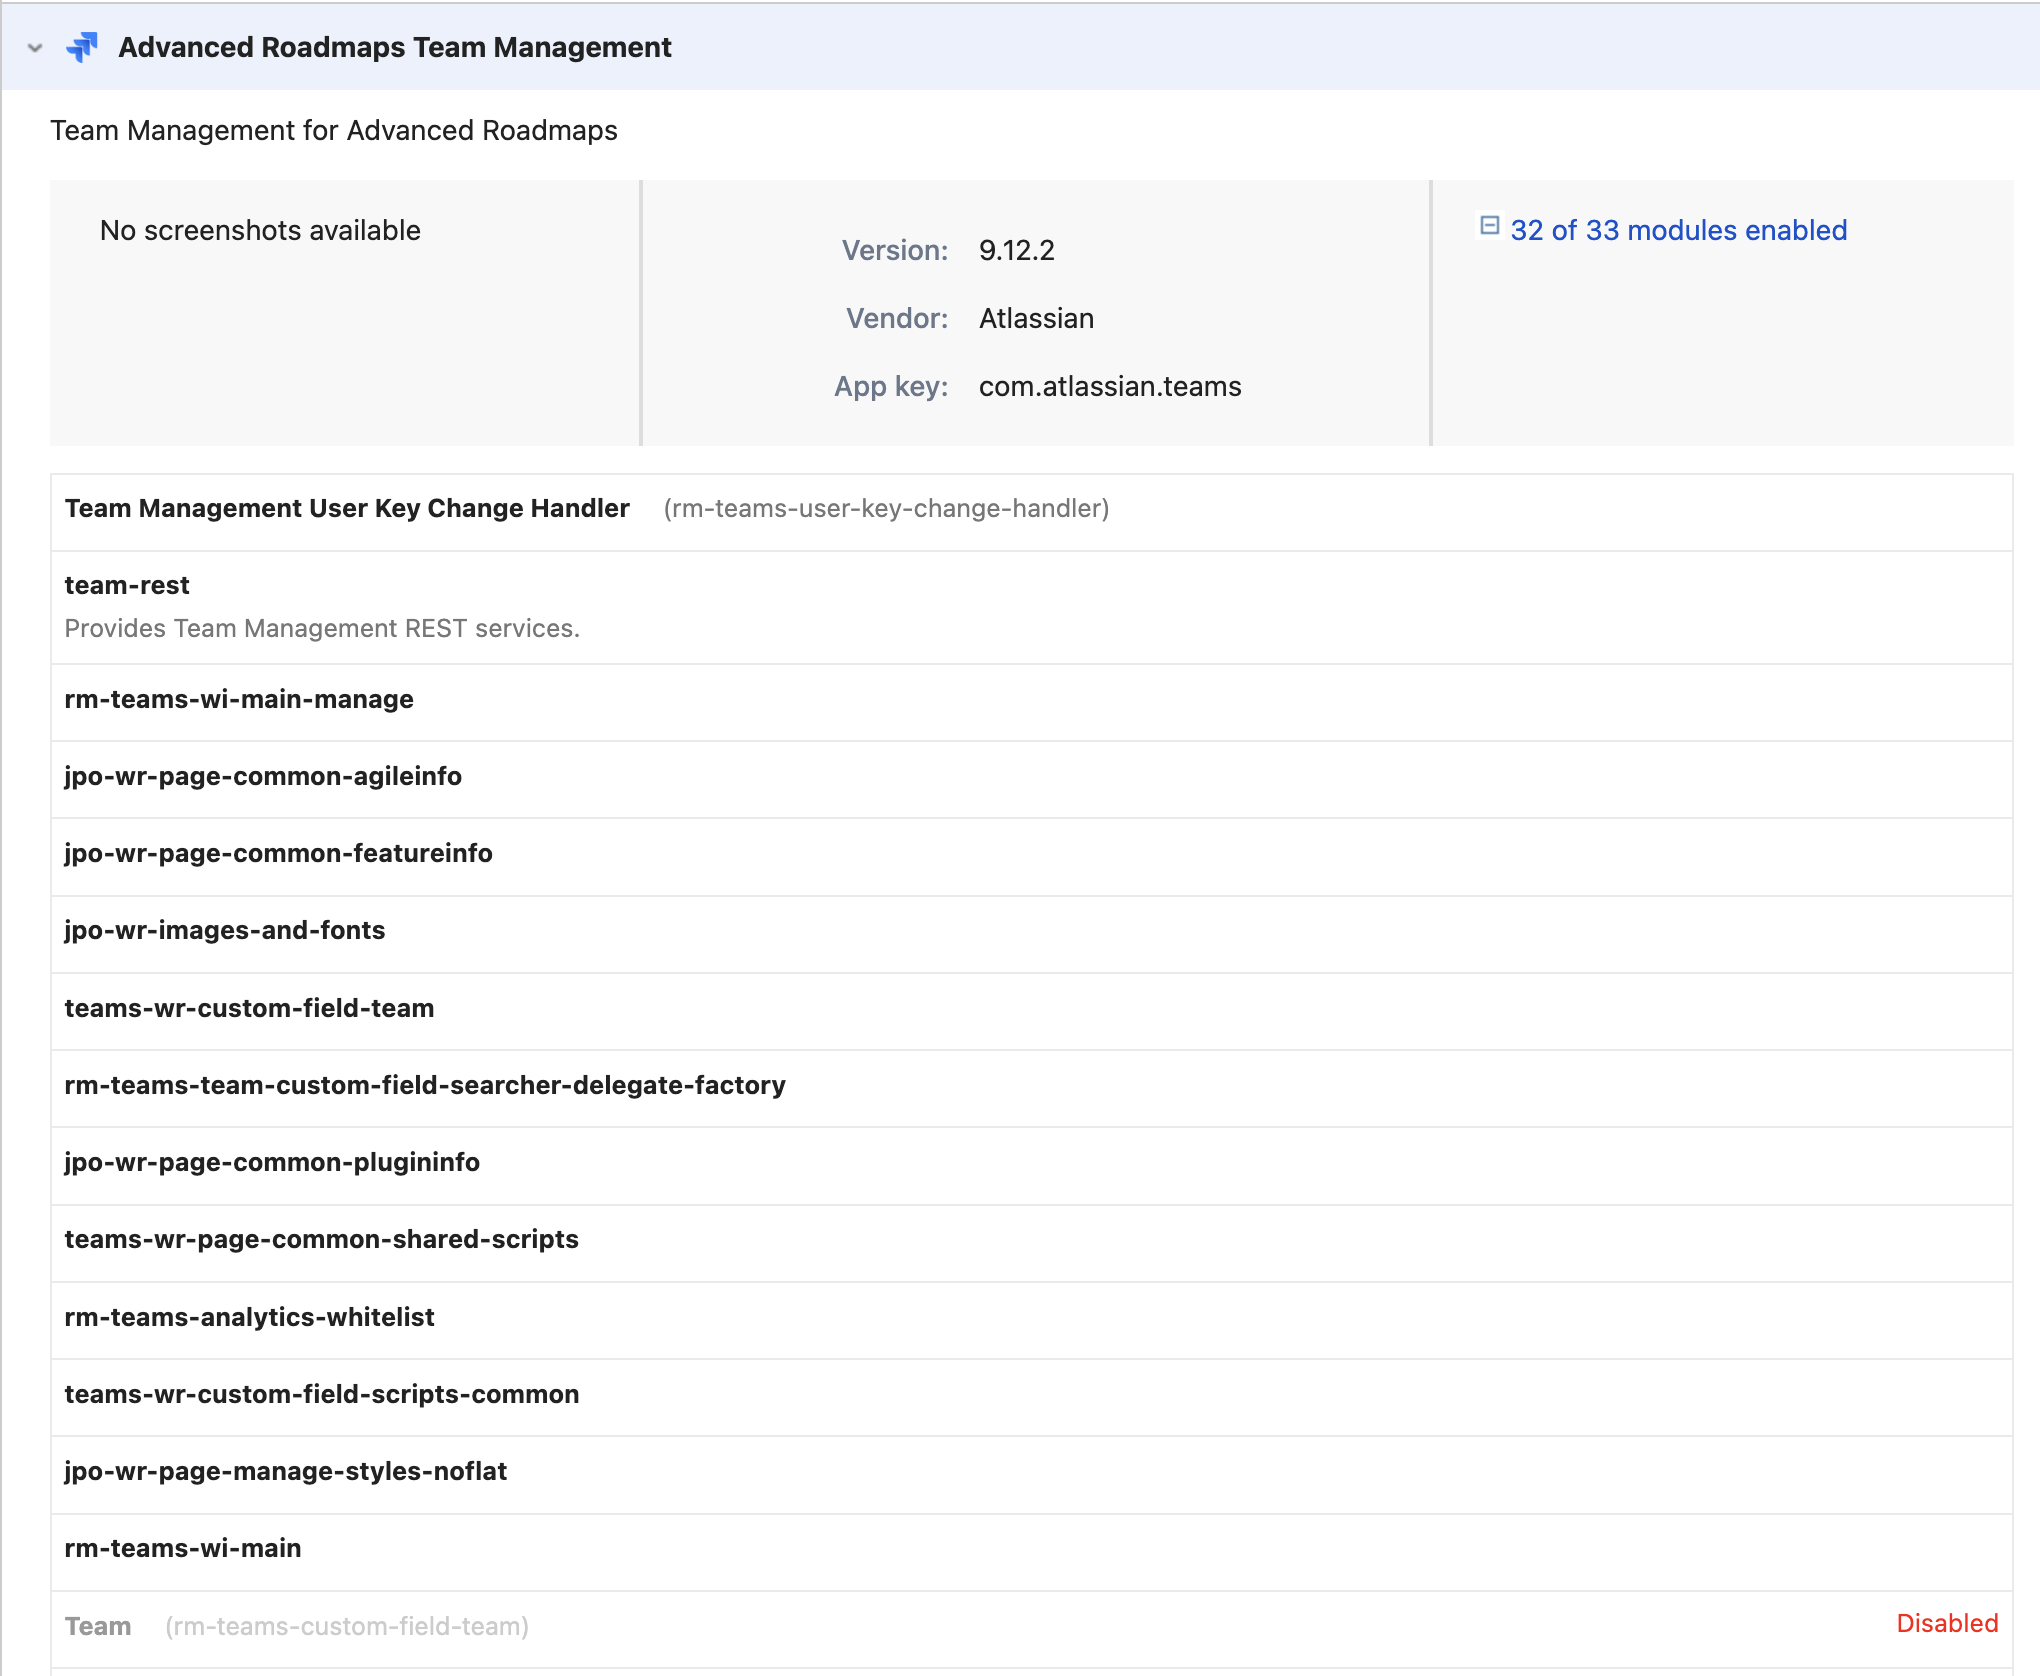Select the team-rest module row
Screen dimensions: 2040x1676
tap(127, 585)
